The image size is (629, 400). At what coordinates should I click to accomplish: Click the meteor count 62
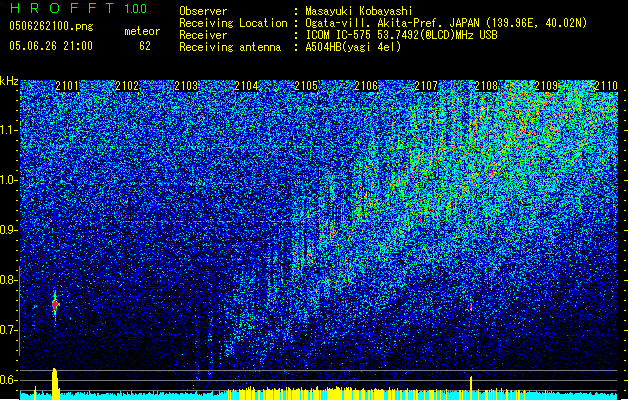pyautogui.click(x=145, y=46)
